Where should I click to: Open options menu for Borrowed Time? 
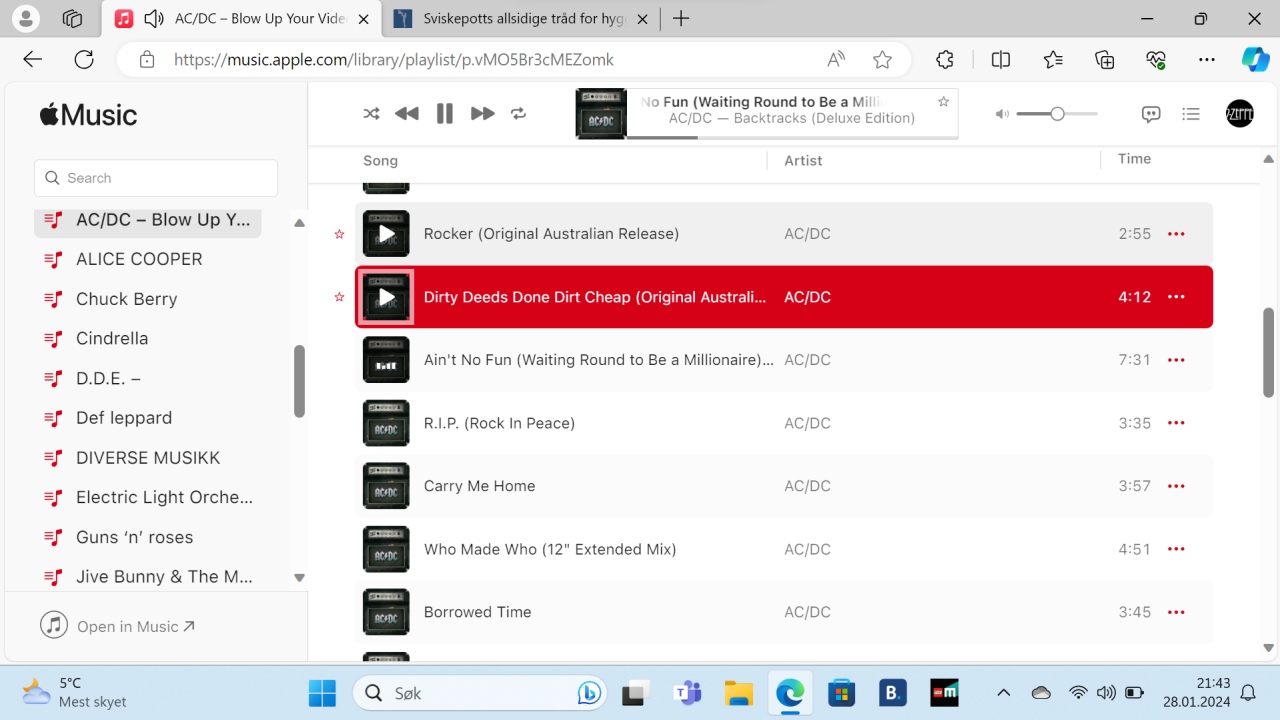point(1176,611)
